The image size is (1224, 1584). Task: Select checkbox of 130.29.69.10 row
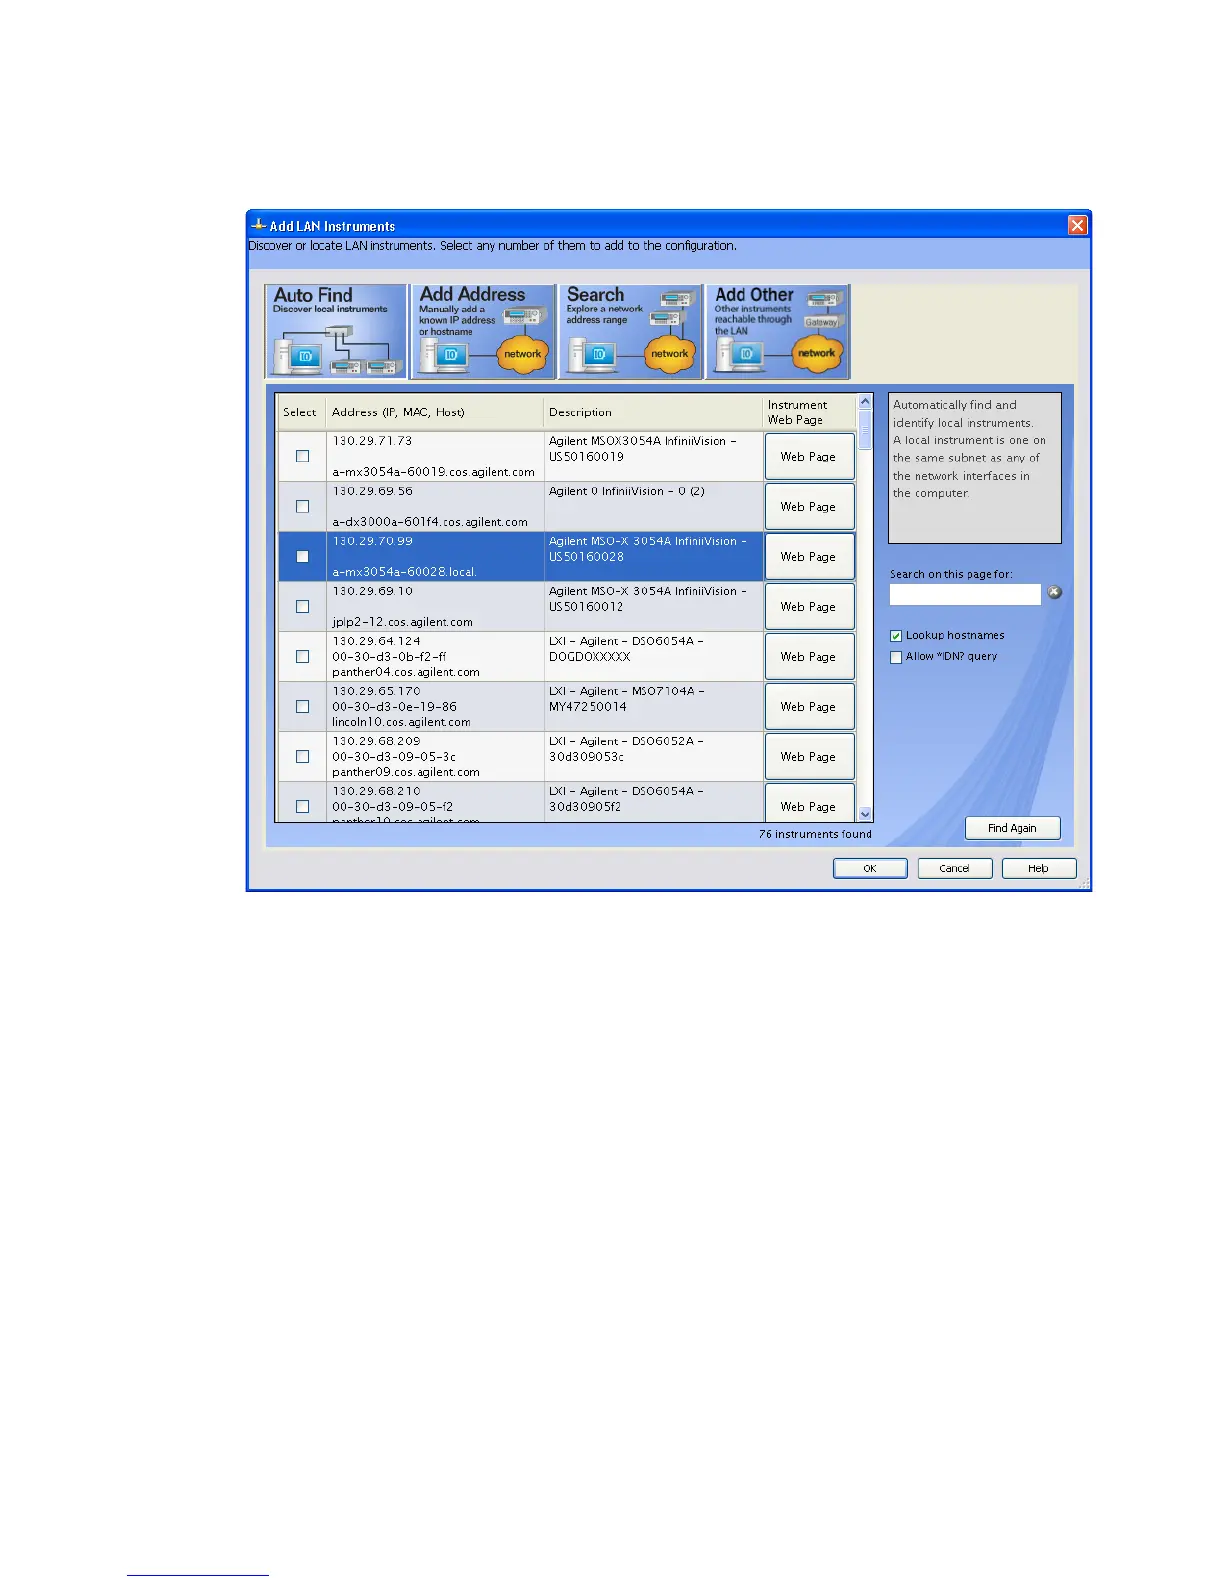click(x=302, y=606)
